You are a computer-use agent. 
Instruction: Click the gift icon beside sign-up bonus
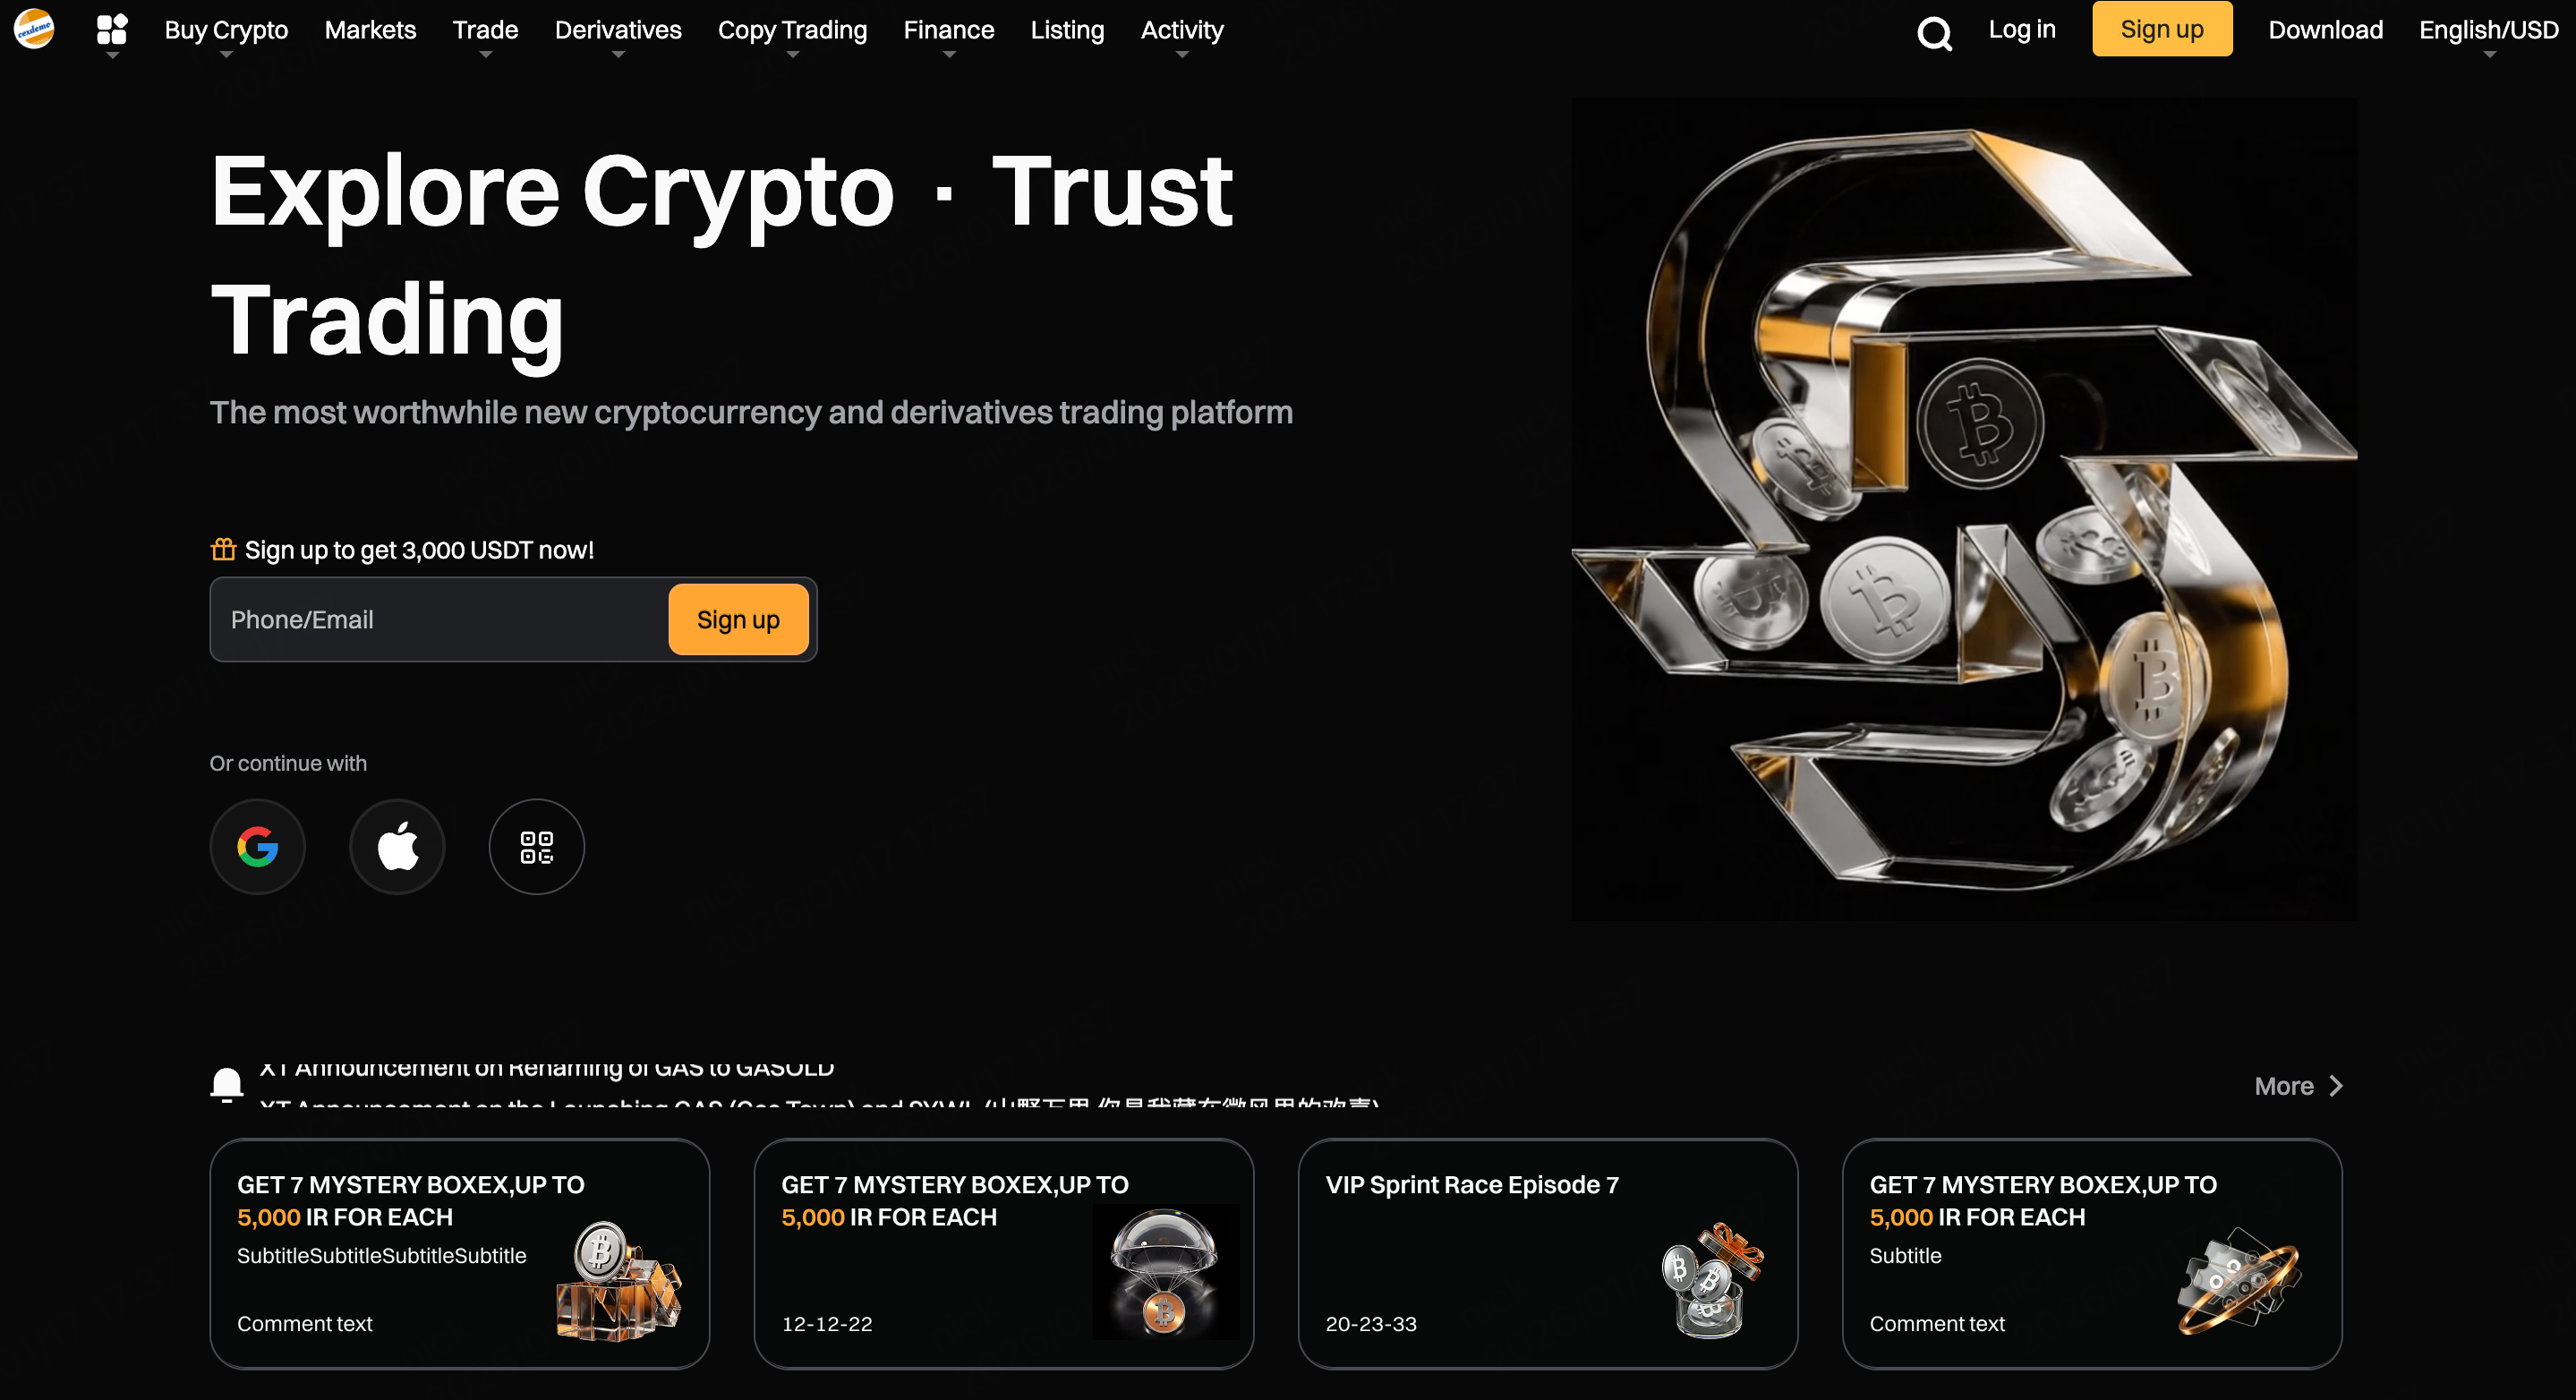point(223,550)
